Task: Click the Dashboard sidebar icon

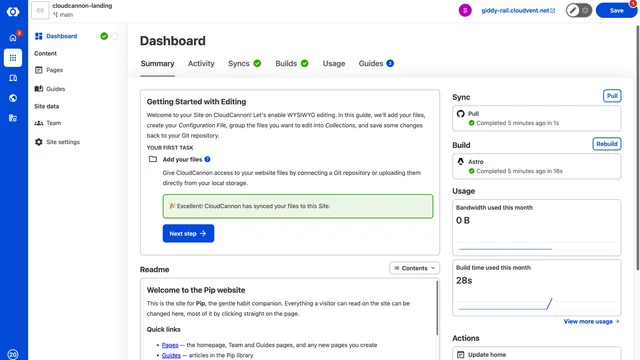Action: (x=39, y=36)
